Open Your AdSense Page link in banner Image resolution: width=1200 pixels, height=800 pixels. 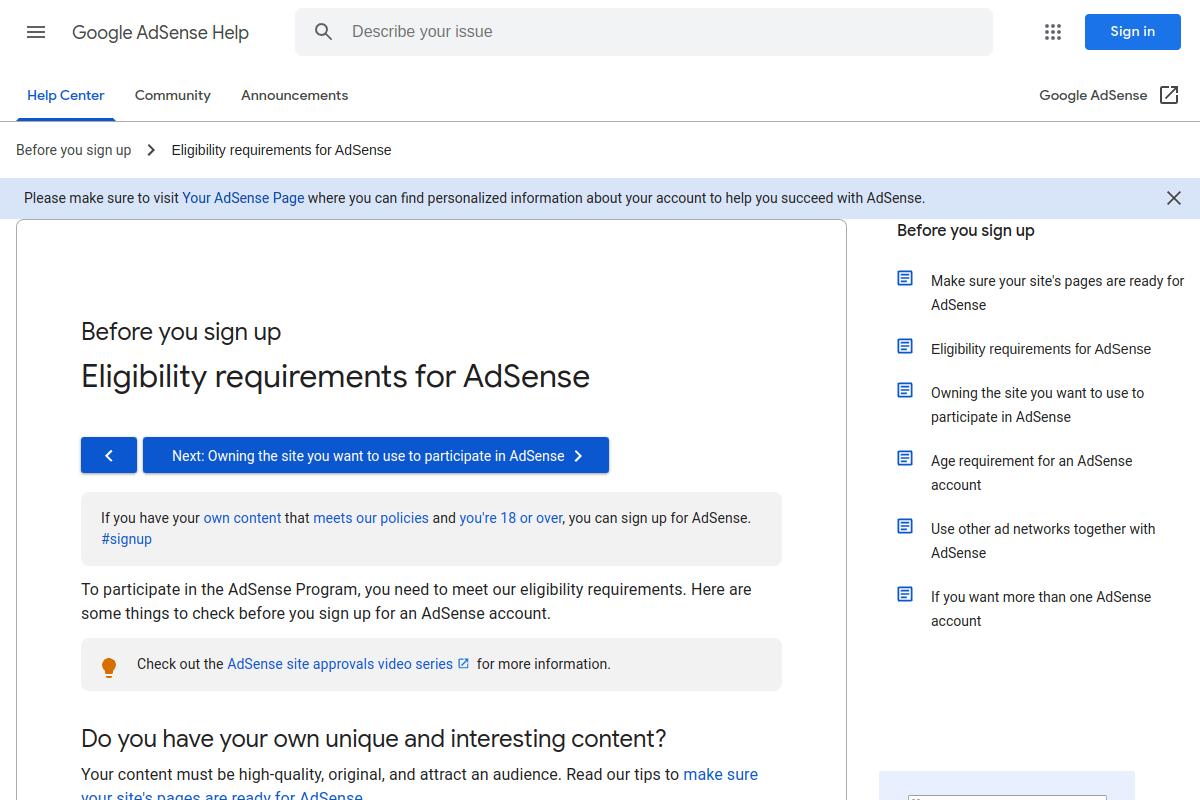click(x=243, y=198)
